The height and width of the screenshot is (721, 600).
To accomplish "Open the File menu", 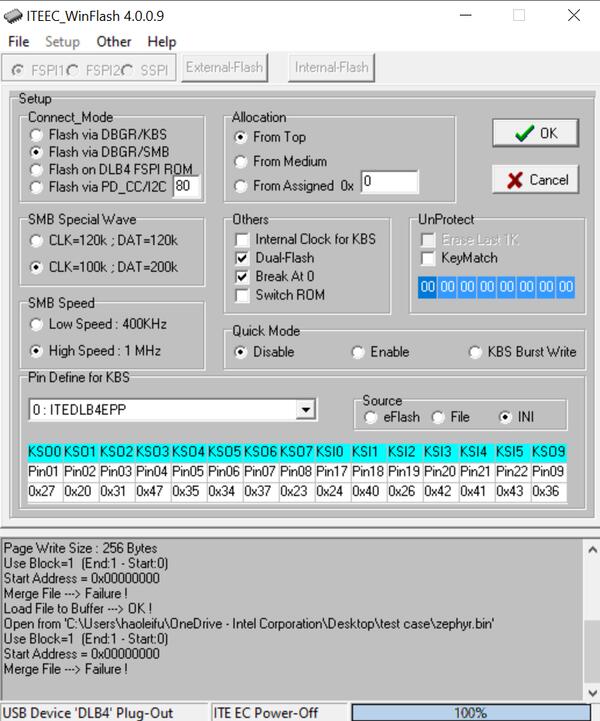I will click(18, 42).
